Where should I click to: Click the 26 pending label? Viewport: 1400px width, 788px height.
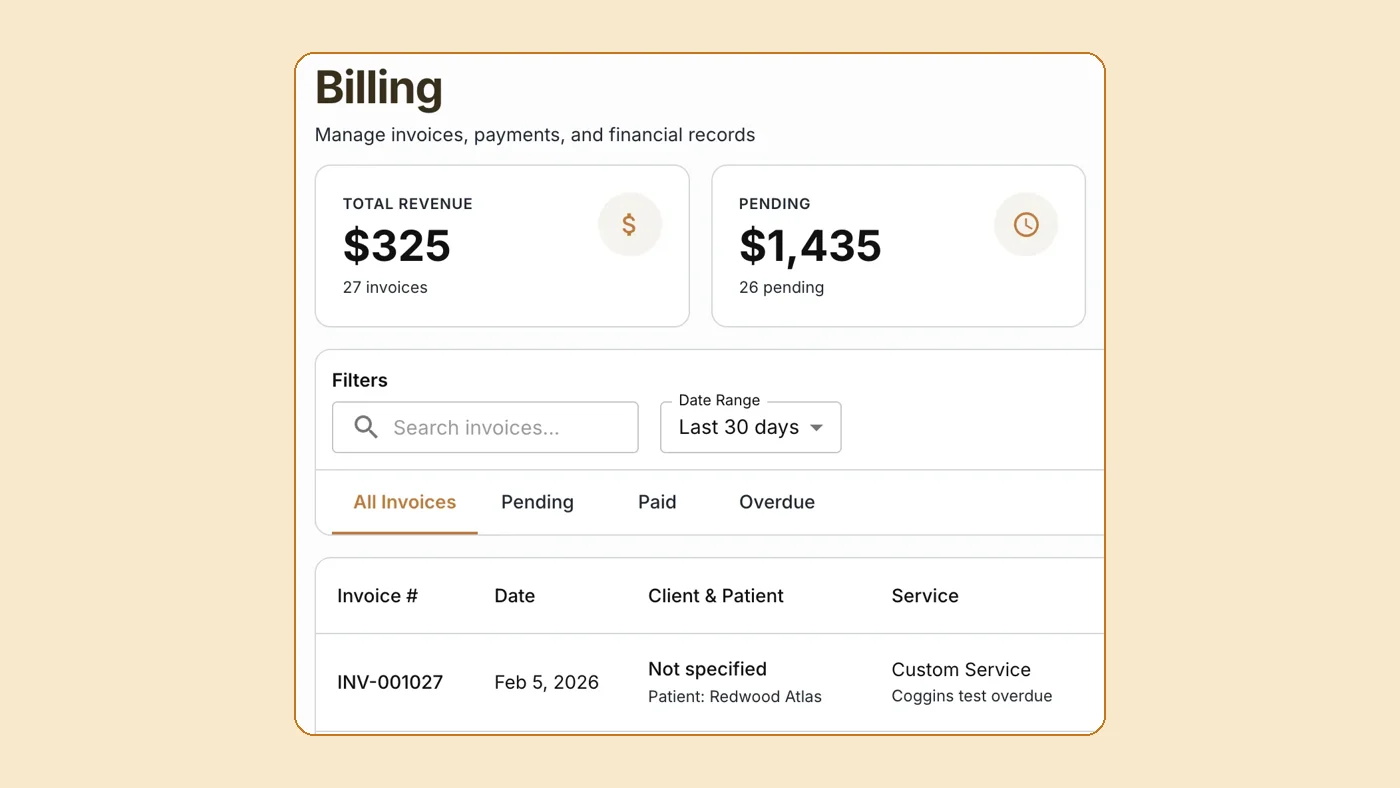click(x=782, y=287)
